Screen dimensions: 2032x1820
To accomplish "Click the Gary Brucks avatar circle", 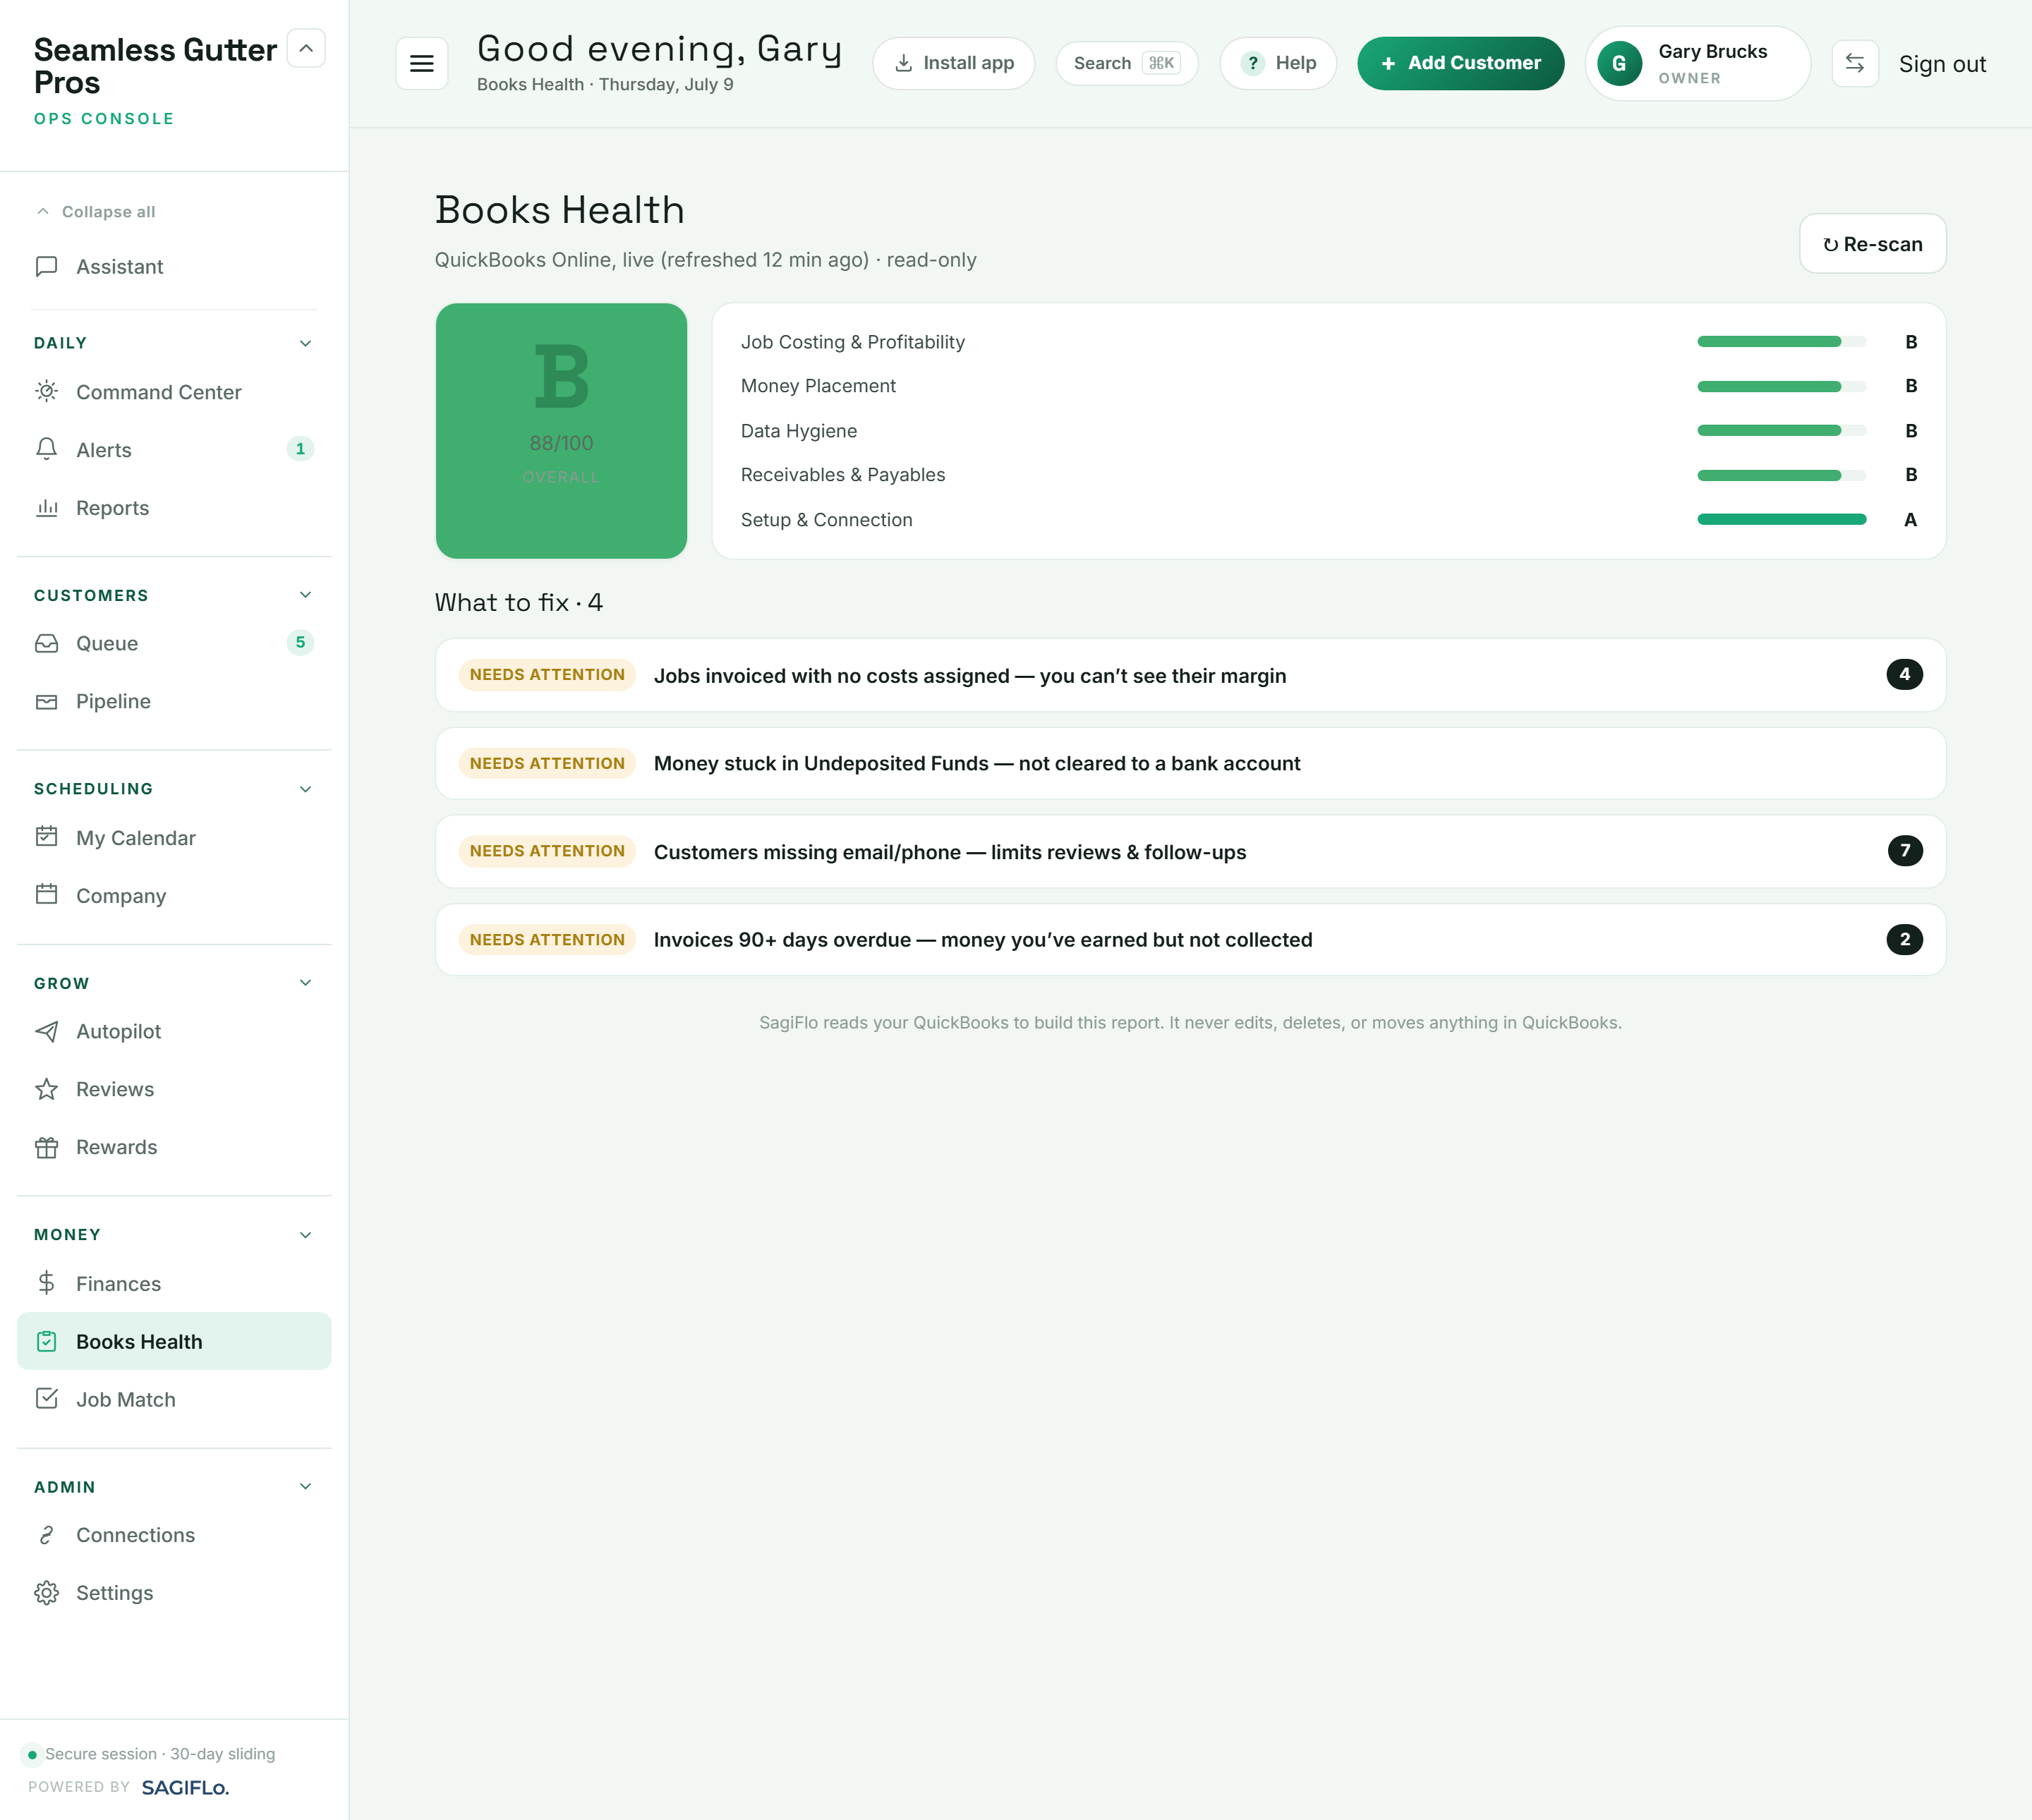I will tap(1619, 63).
